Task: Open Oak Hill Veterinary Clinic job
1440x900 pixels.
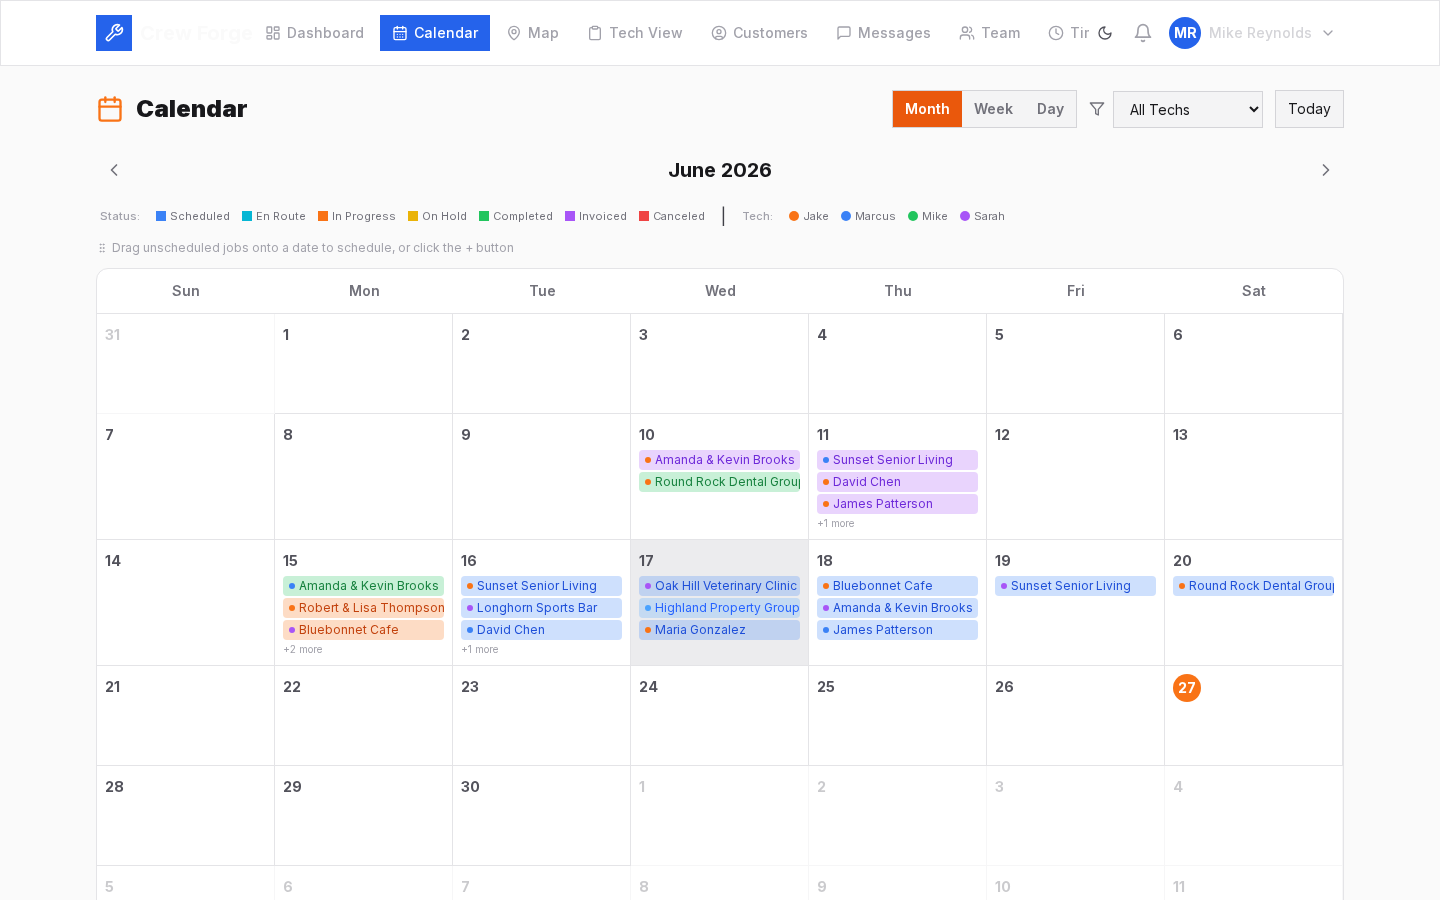Action: (x=719, y=586)
